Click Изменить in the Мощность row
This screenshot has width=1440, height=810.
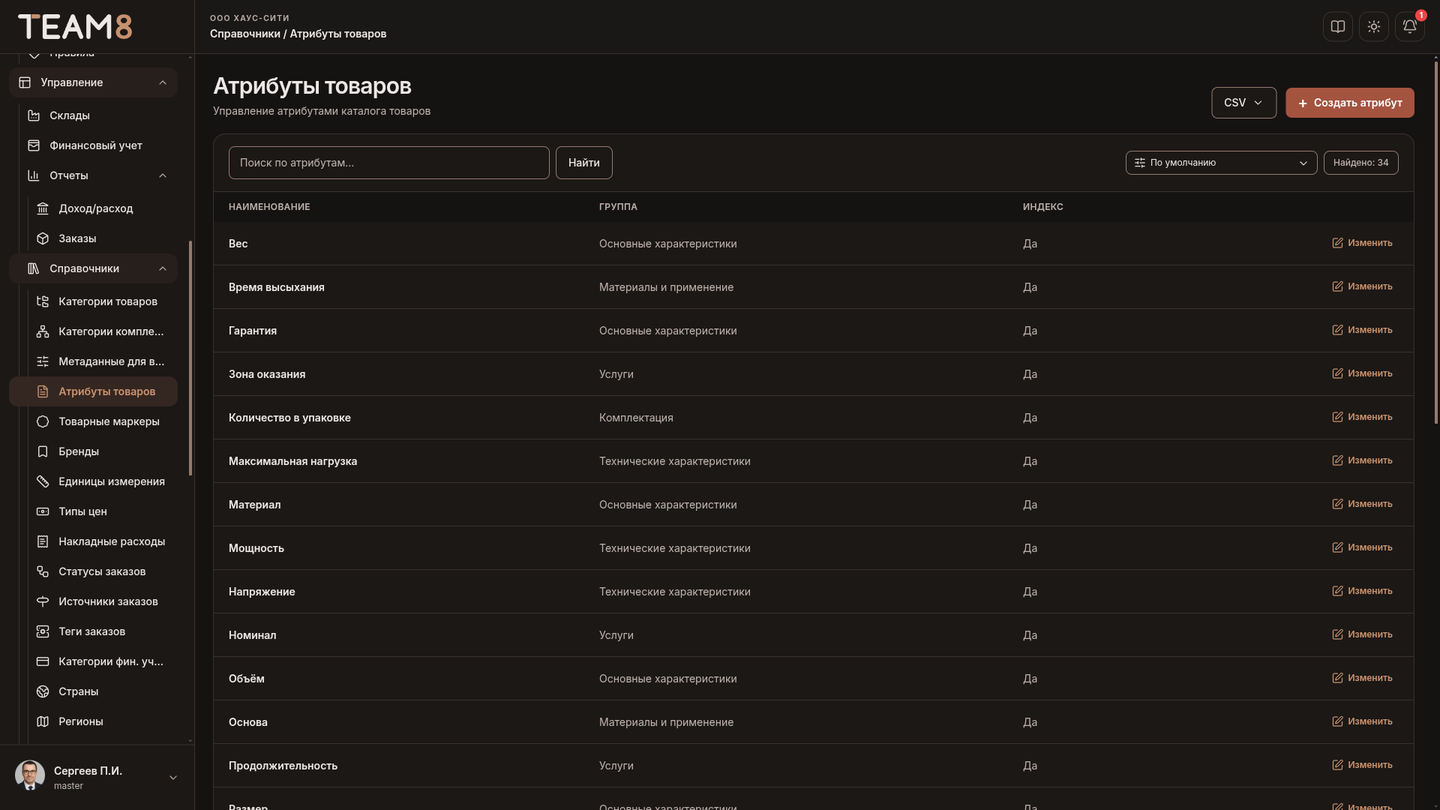[x=1362, y=548]
